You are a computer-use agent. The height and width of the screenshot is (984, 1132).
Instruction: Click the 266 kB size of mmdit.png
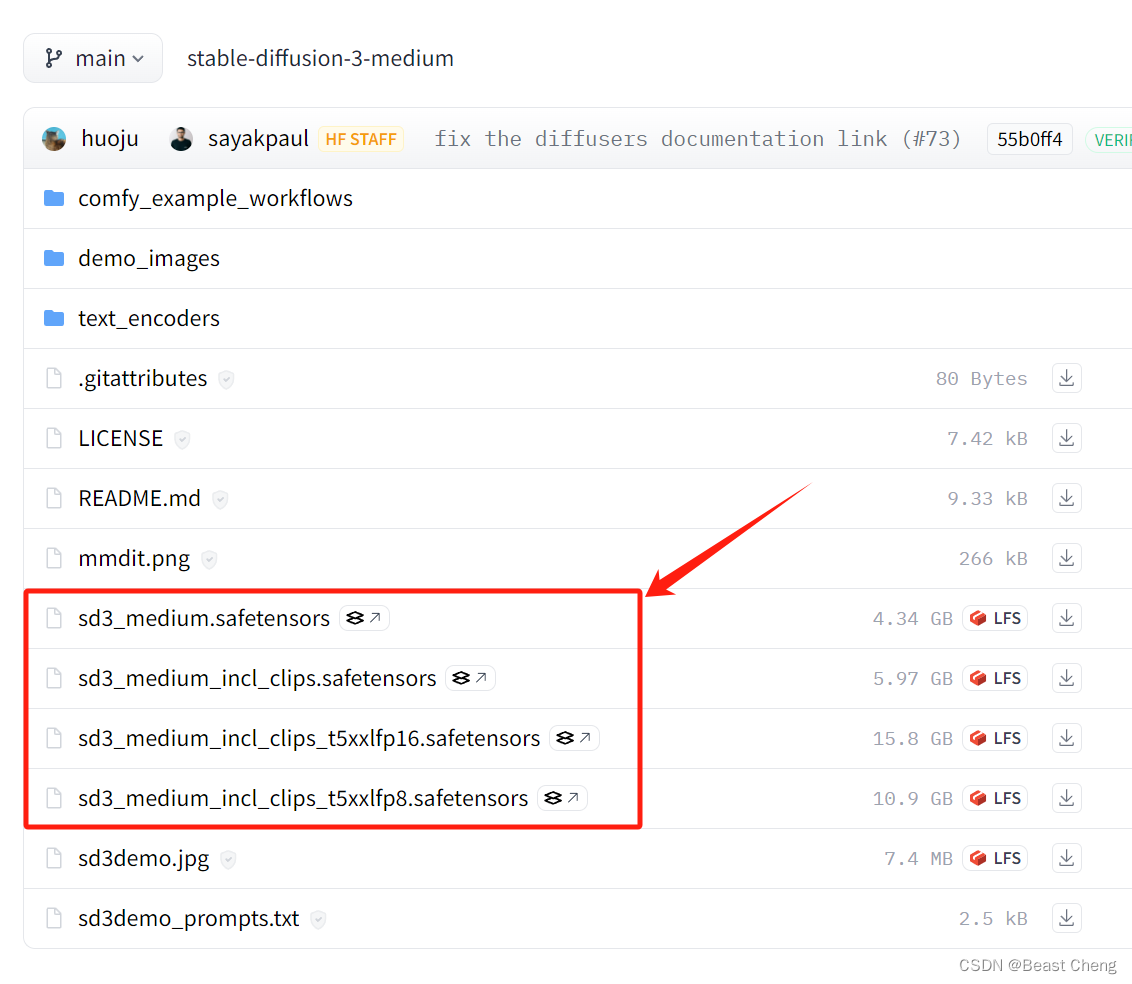[993, 559]
